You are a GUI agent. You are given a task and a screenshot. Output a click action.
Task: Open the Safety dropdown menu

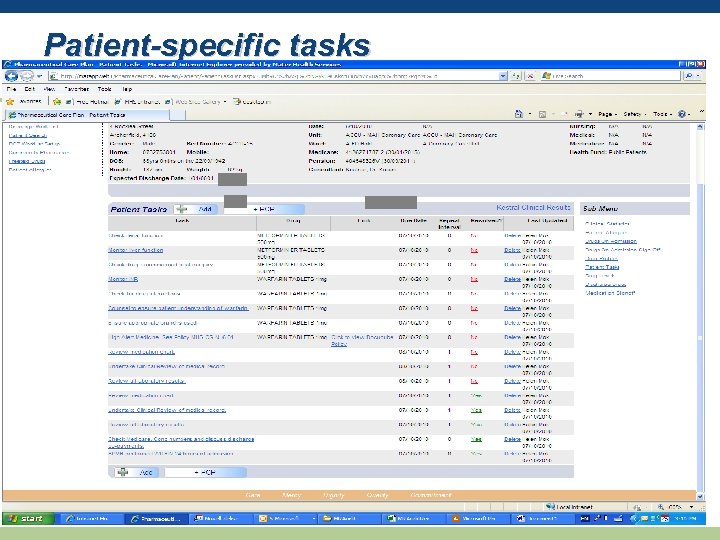tap(635, 114)
